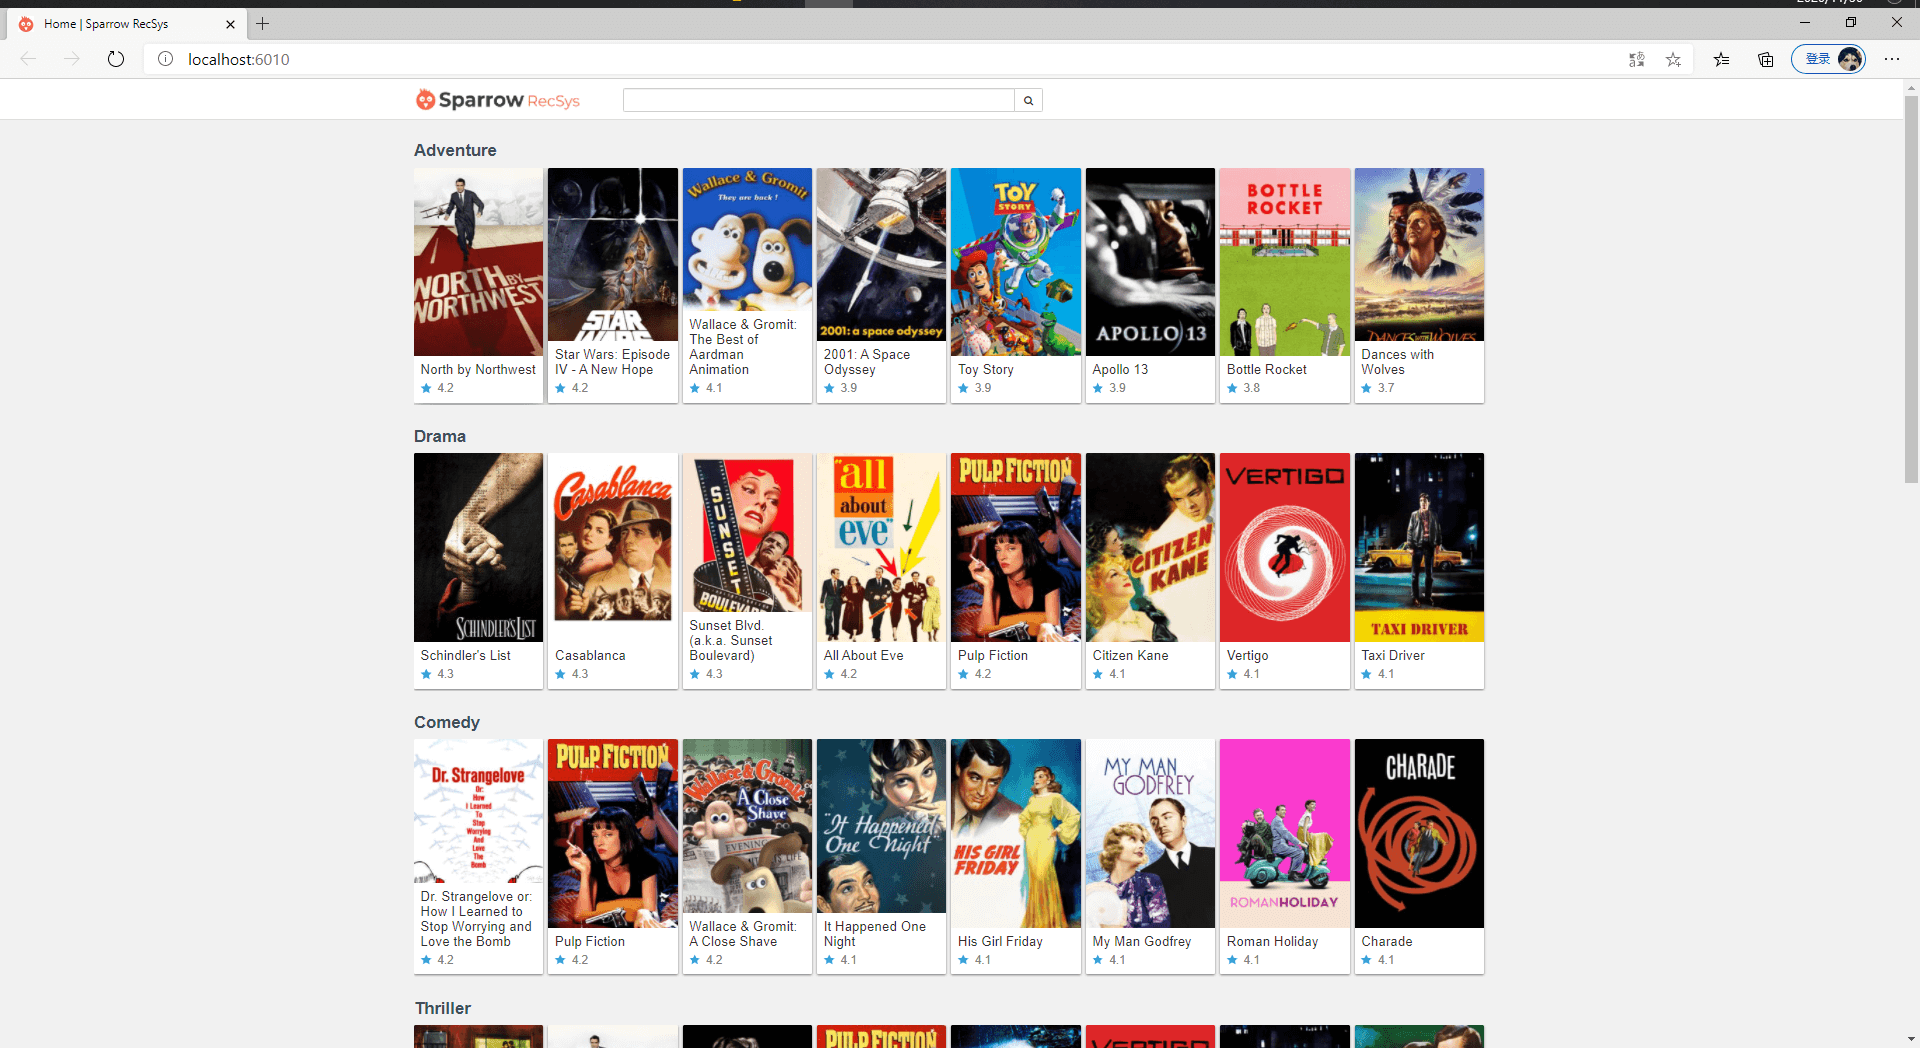Add this page to favorites star icon
This screenshot has height=1048, width=1920.
pos(1673,59)
